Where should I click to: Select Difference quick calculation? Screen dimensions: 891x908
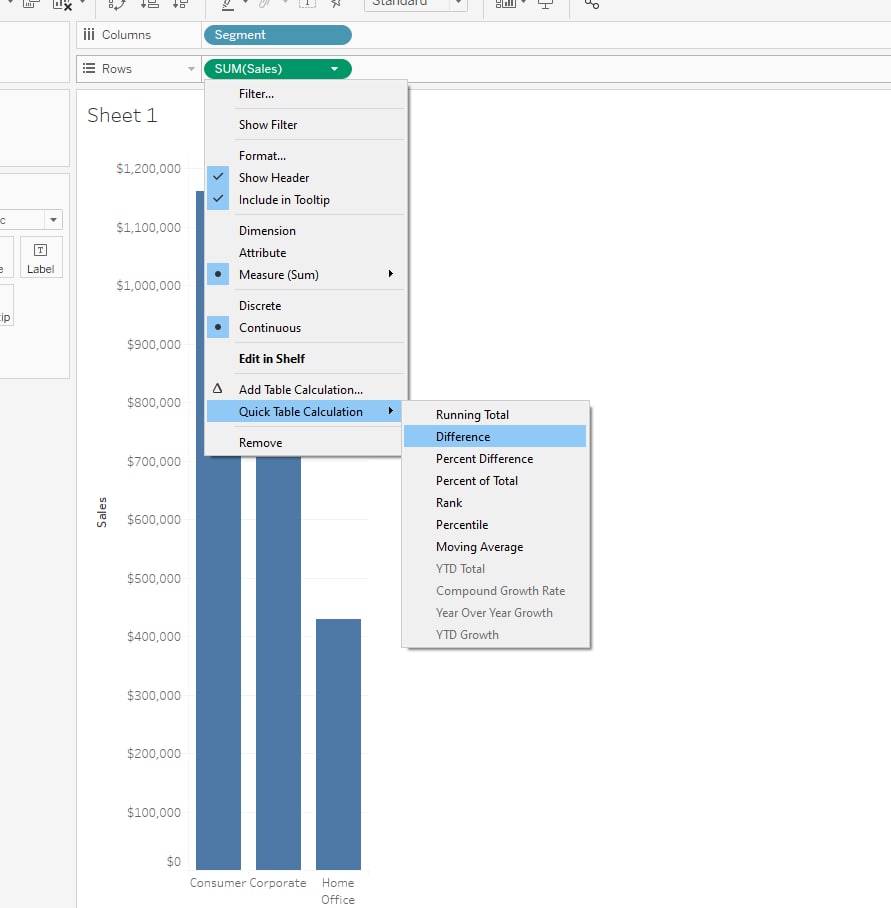[x=495, y=437]
